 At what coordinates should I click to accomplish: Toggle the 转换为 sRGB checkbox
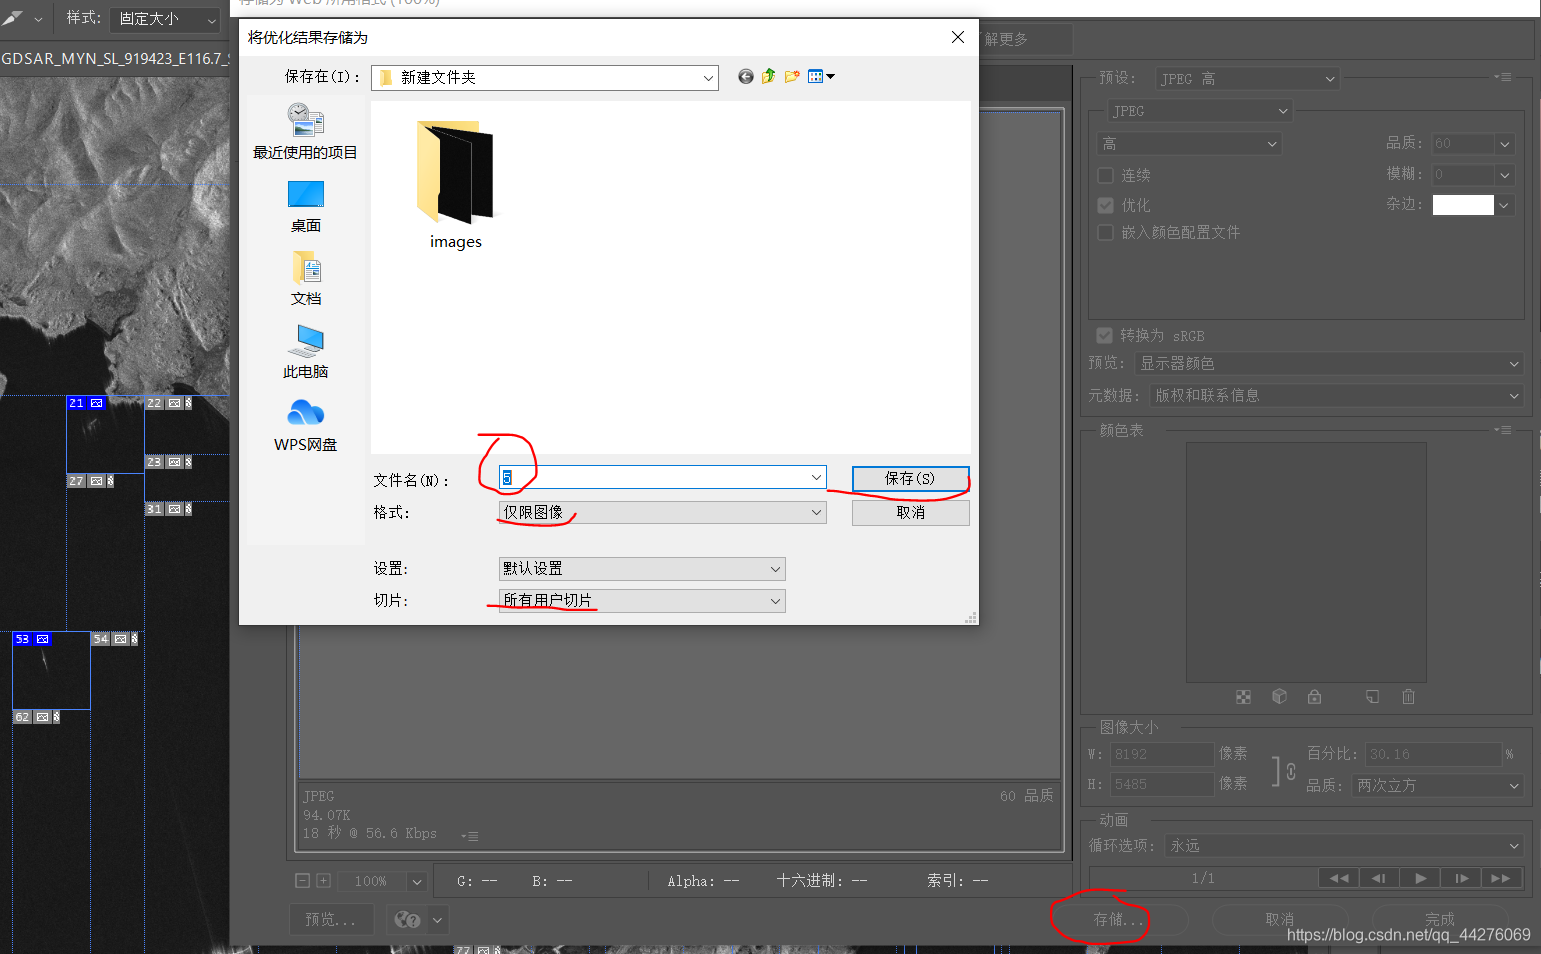1104,335
